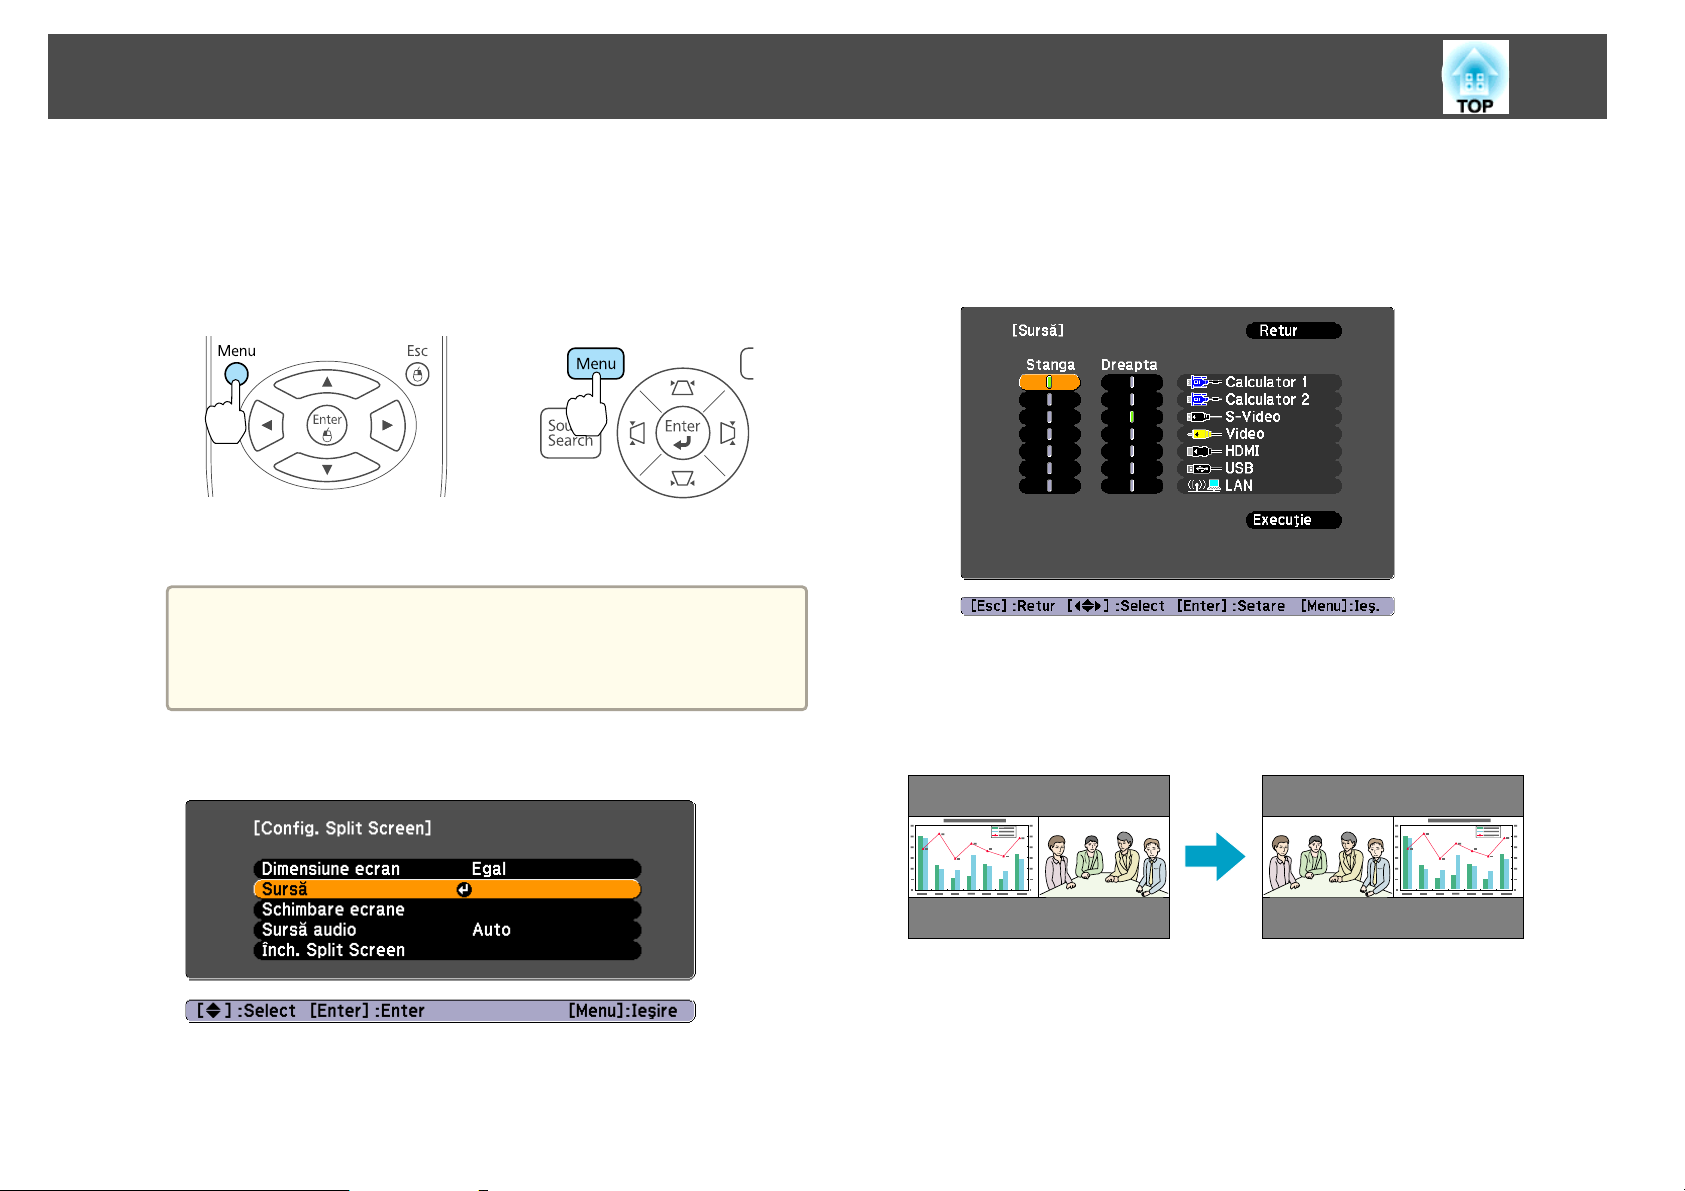Screen dimensions: 1685x1191
Task: Click the left keystone button on control panel
Action: (x=636, y=433)
